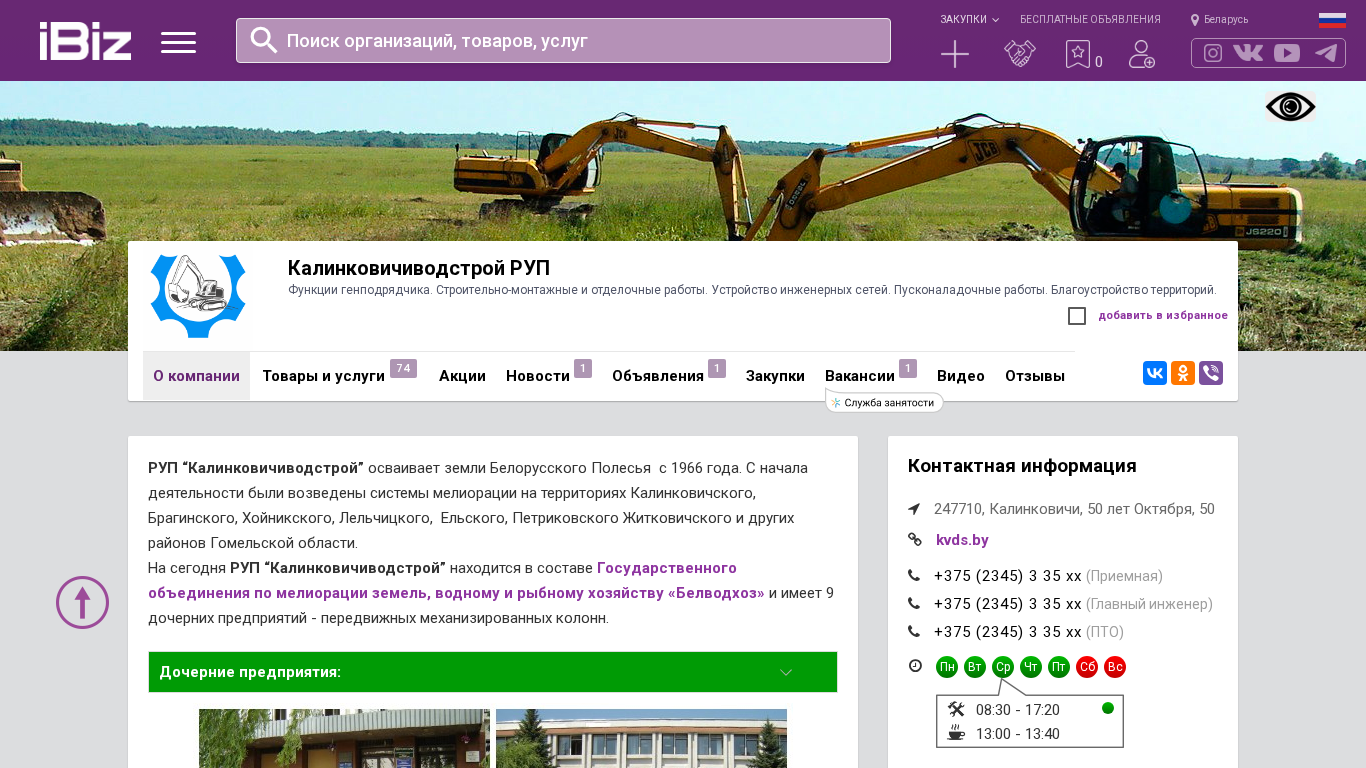Click the 'Контактная информация' heading
The image size is (1366, 768).
[x=1022, y=466]
